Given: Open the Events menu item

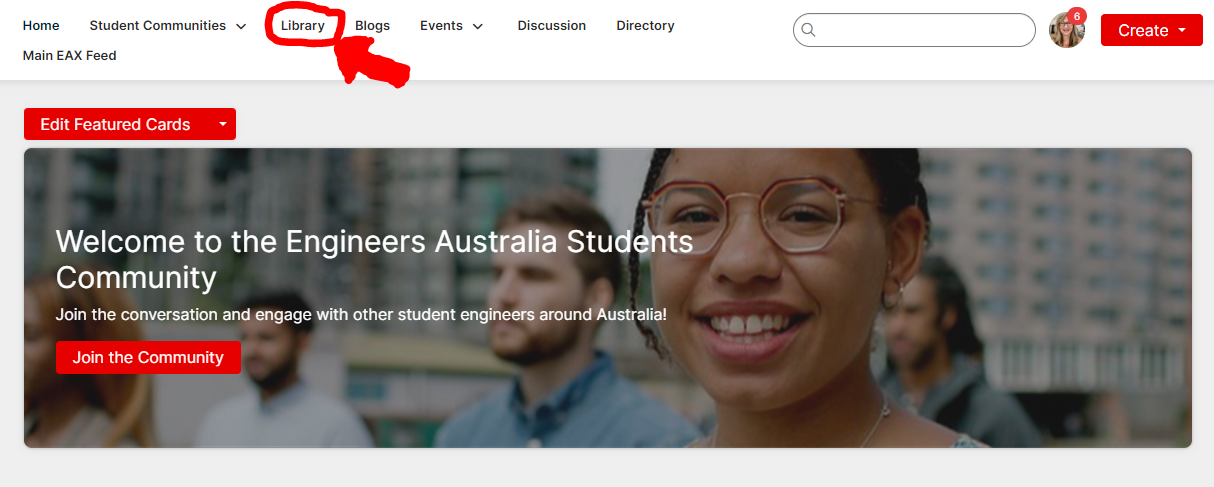Looking at the screenshot, I should 441,26.
